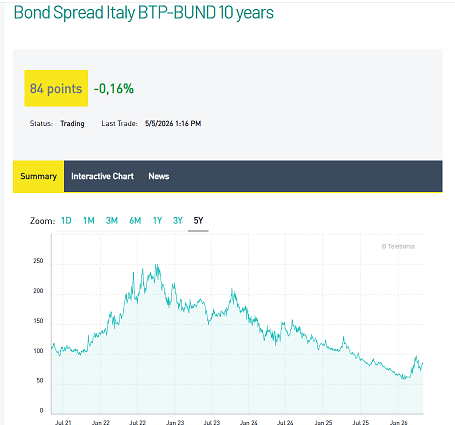Switch to the Interactive Chart tab
The image size is (455, 425).
(x=102, y=176)
